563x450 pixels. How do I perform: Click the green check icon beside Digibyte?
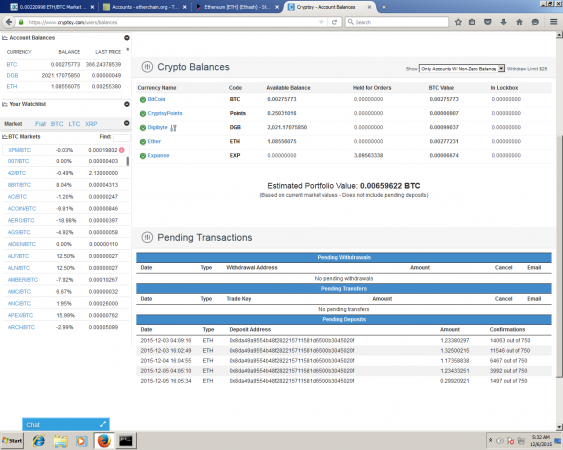143,127
